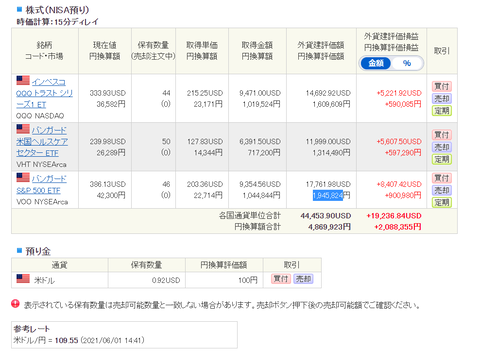Viewport: 480px width, 362px height.
Task: Click US flag icon in QQQ row
Action: [23, 80]
